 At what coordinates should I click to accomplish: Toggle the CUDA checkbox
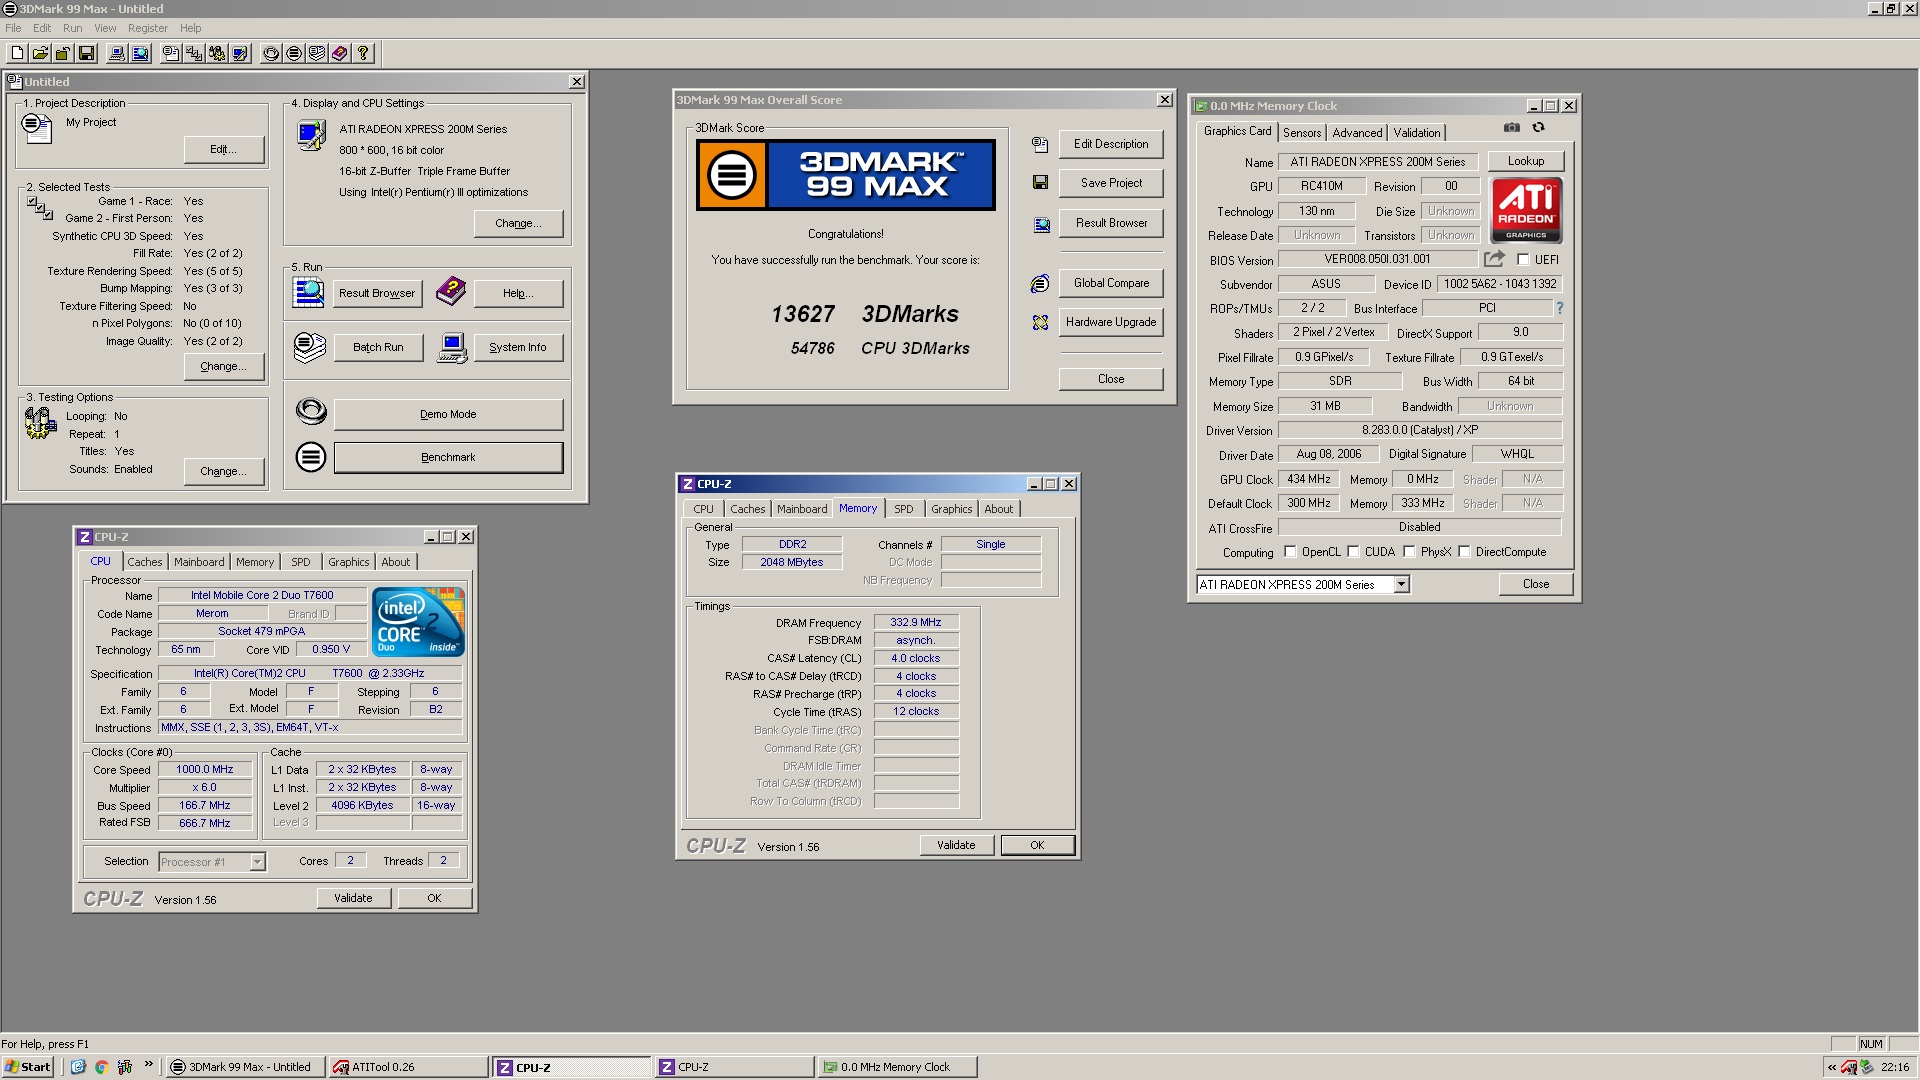pos(1353,552)
